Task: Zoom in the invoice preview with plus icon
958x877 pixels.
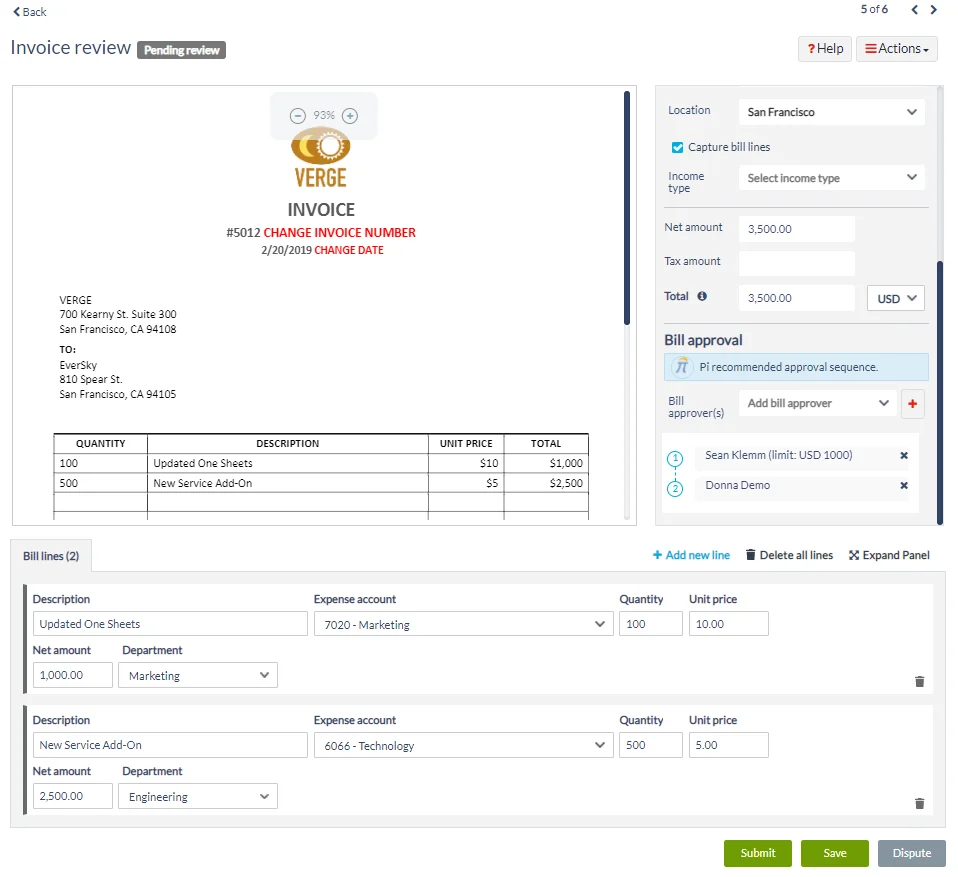Action: coord(349,116)
